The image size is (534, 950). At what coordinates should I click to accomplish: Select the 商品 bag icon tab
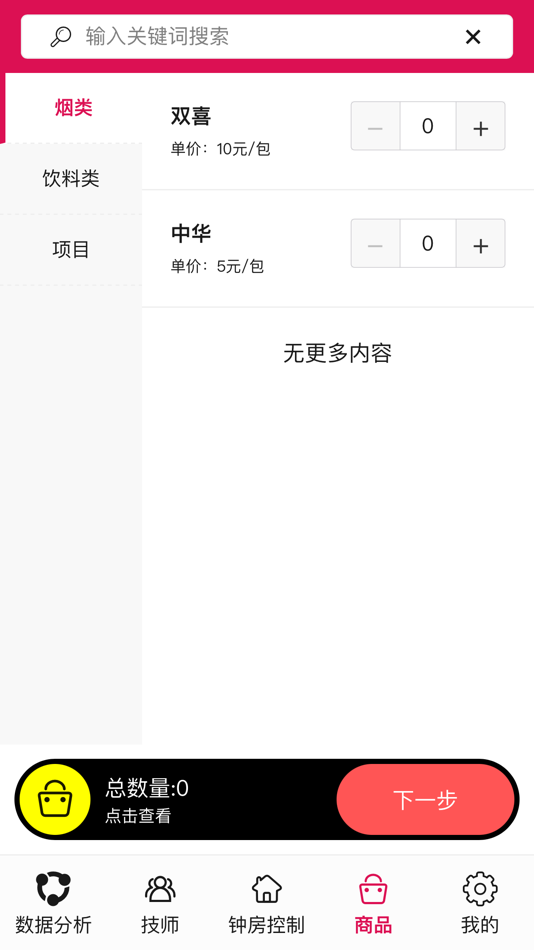pos(373,889)
